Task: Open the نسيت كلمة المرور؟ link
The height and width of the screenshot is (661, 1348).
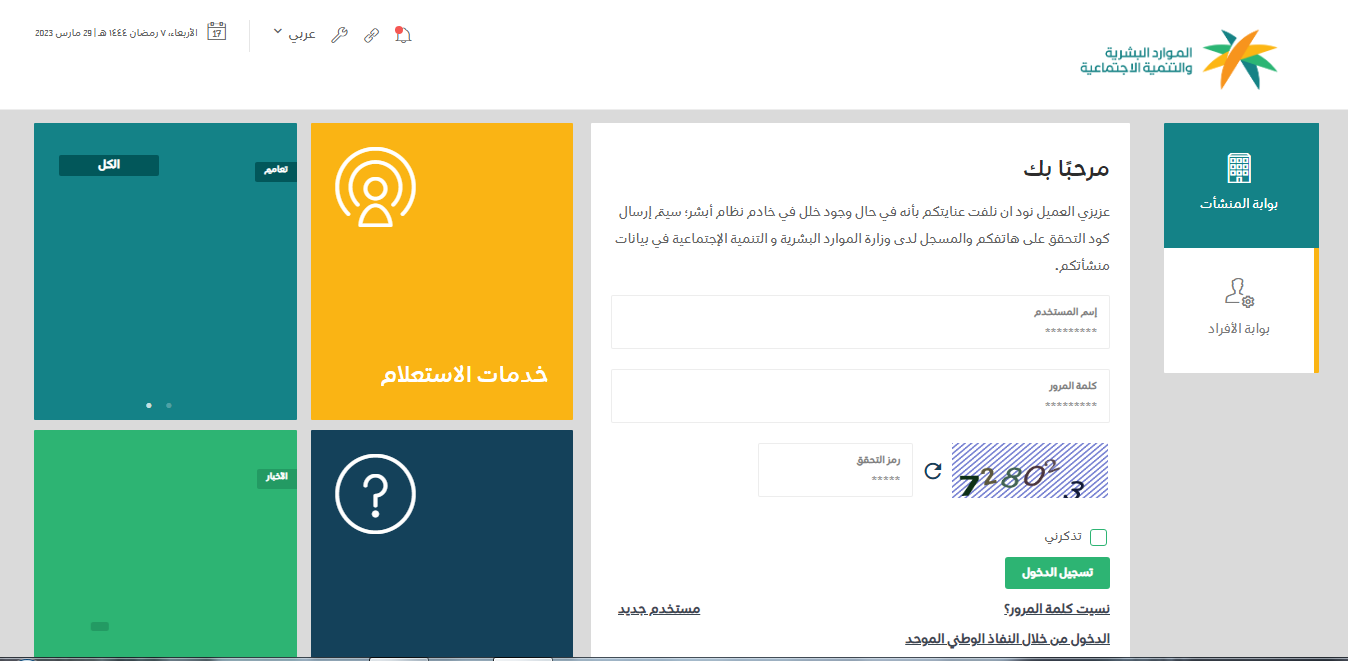Action: tap(1056, 609)
